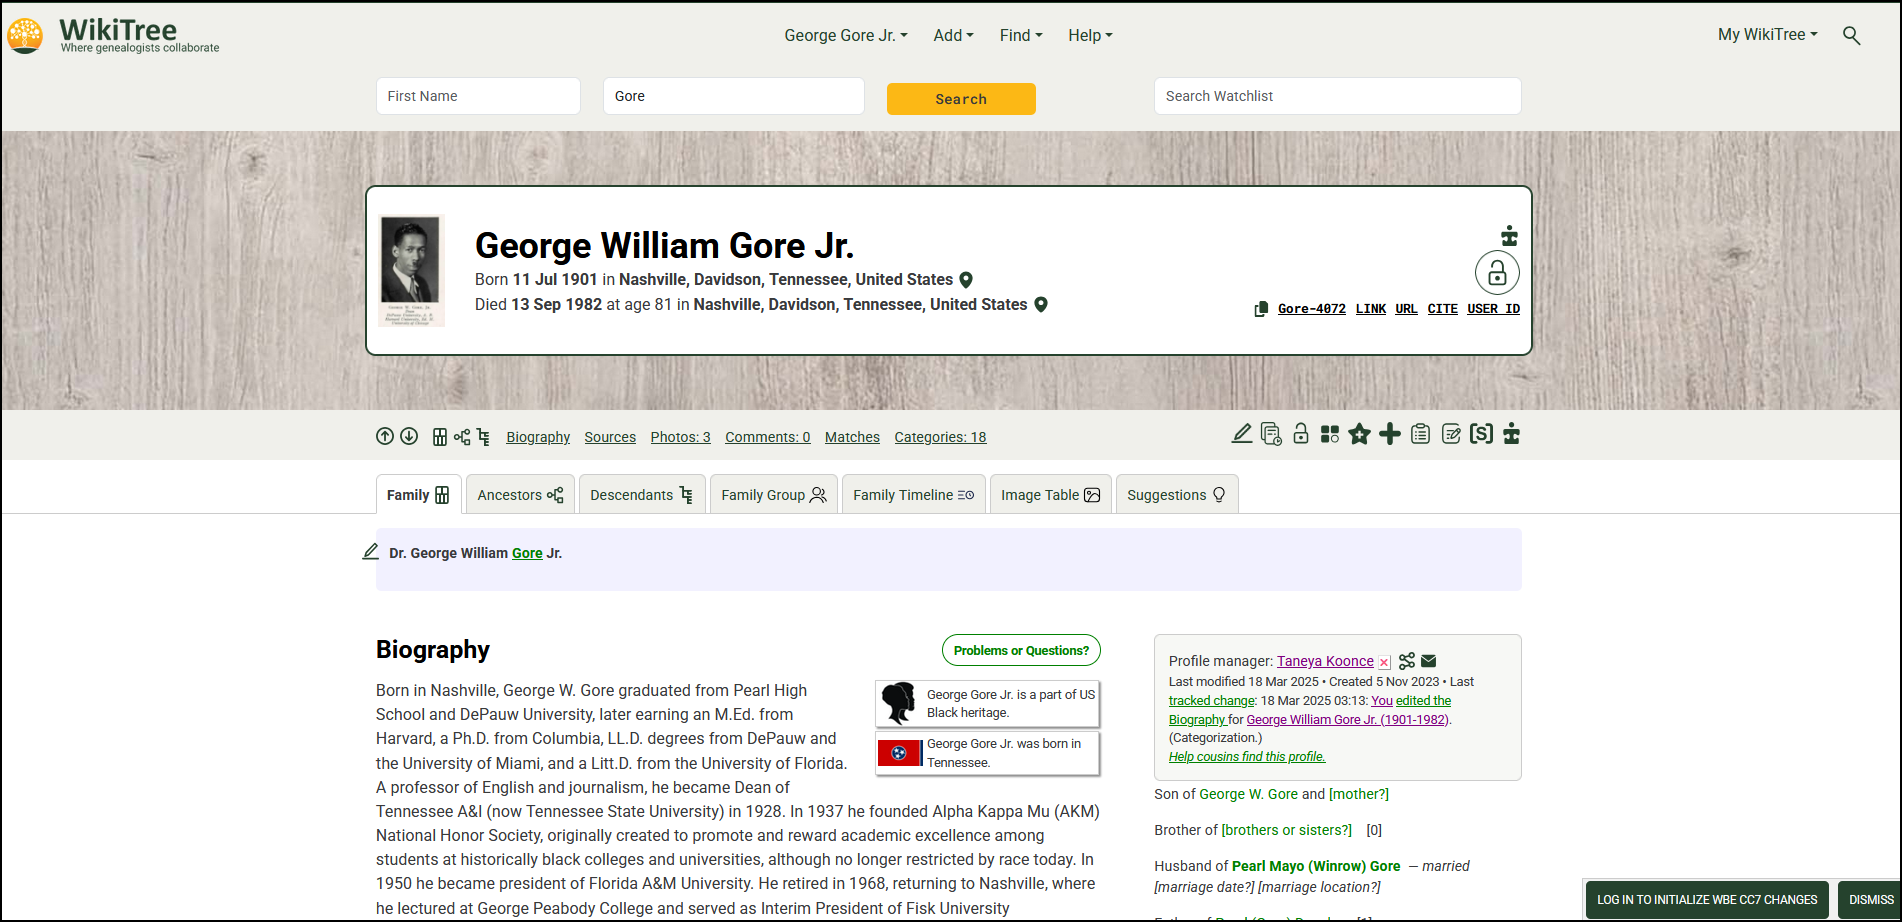This screenshot has width=1902, height=922.
Task: Switch to the Ancestors tab
Action: [x=520, y=495]
